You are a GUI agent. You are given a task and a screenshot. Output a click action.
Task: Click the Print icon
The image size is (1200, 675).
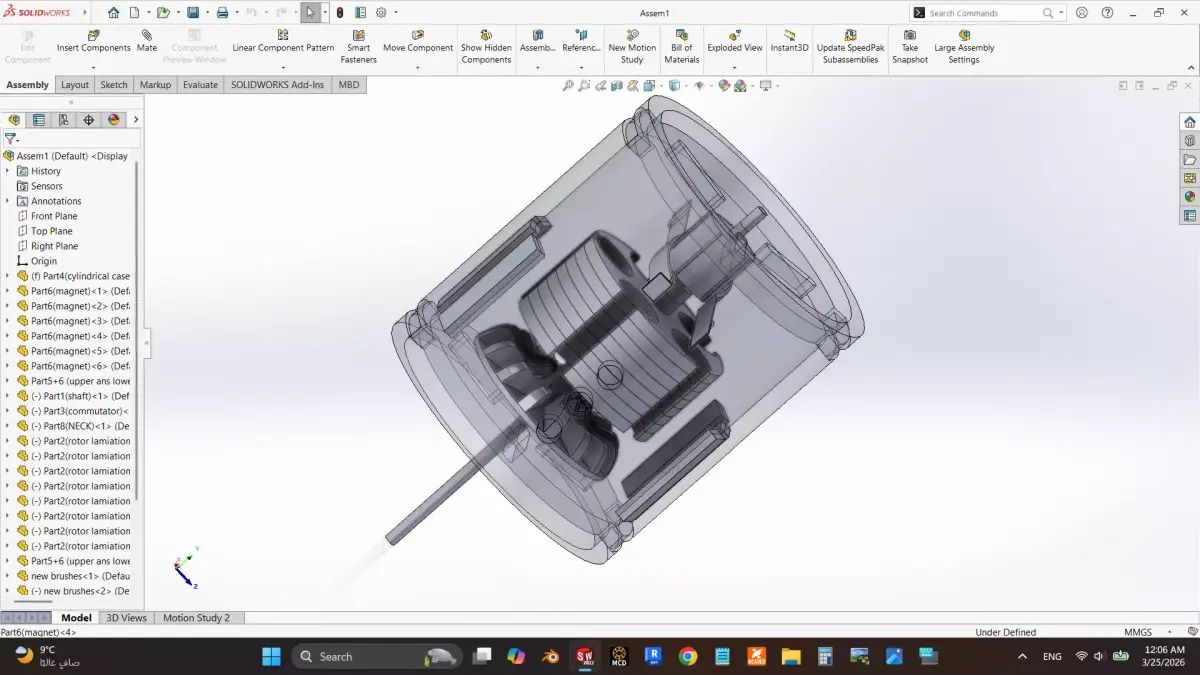click(x=222, y=13)
